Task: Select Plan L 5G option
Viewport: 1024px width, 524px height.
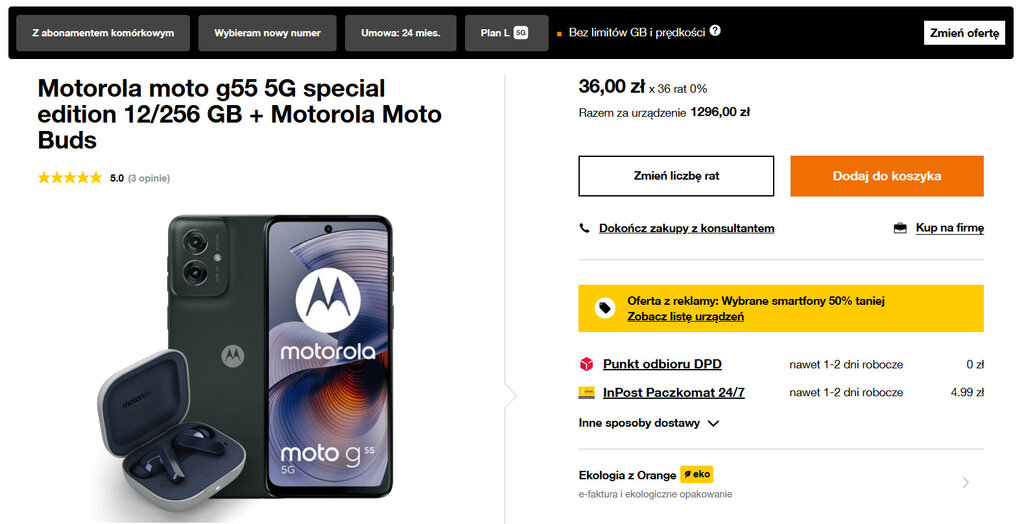Action: tap(504, 33)
